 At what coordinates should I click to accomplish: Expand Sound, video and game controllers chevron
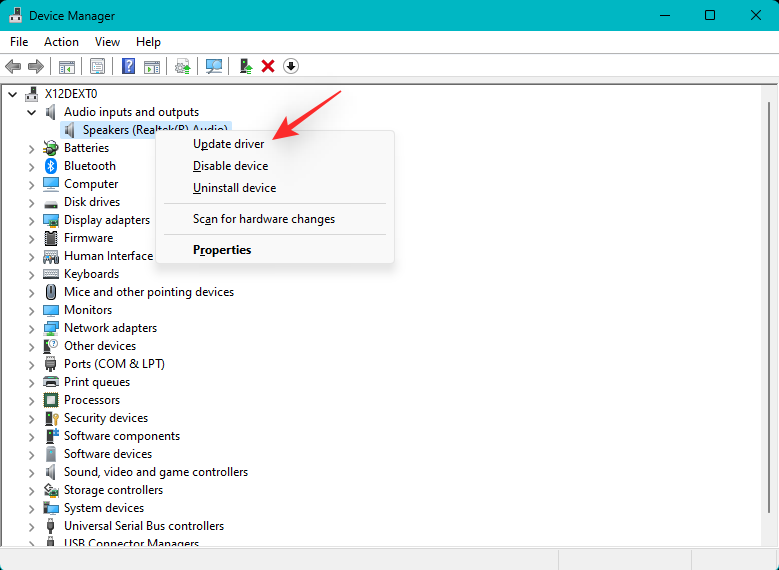pyautogui.click(x=31, y=472)
